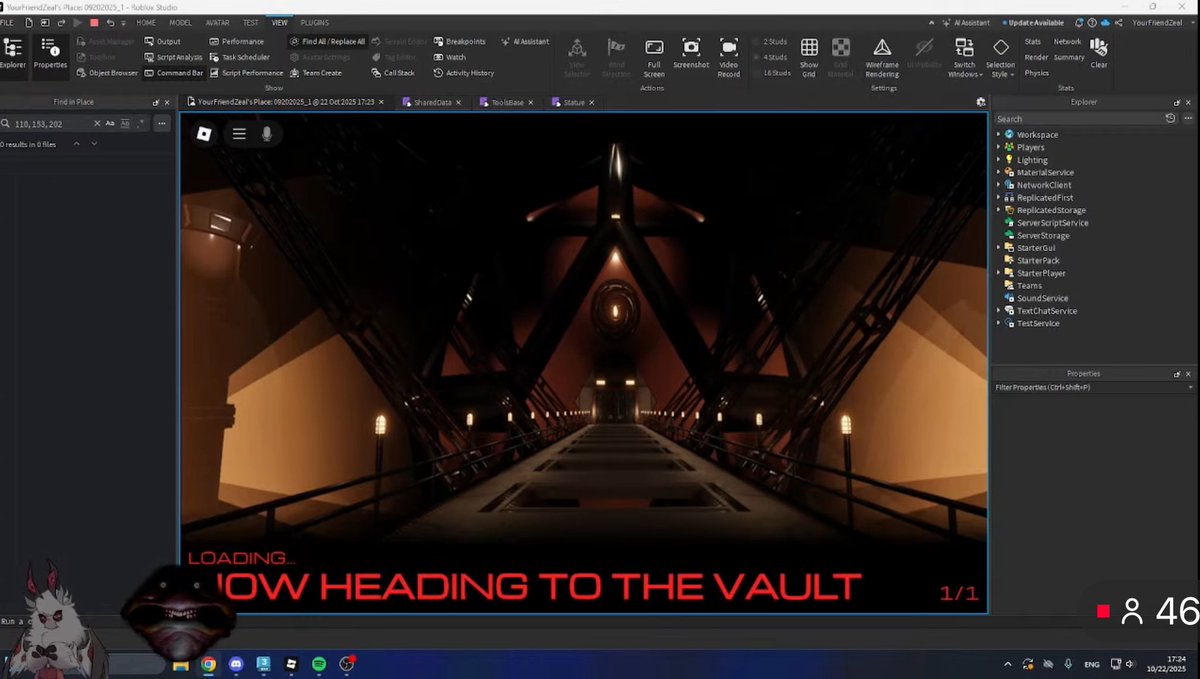This screenshot has height=679, width=1200.
Task: Open the Call Stack window
Action: coord(392,73)
